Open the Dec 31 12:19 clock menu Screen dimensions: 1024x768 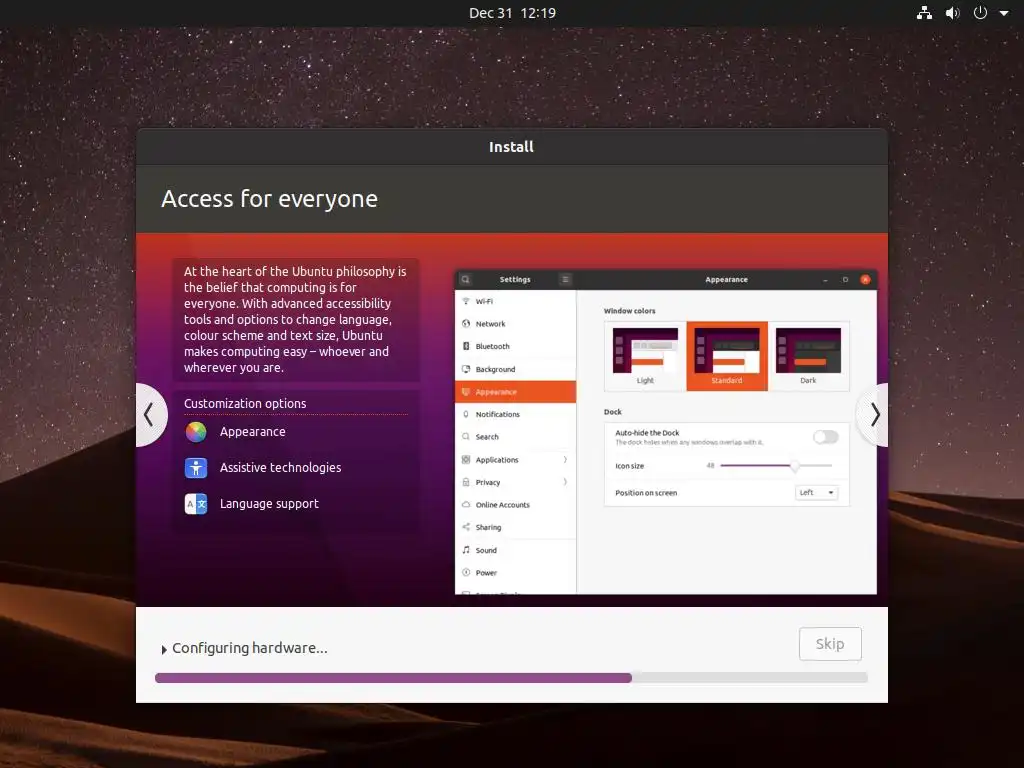(x=512, y=13)
